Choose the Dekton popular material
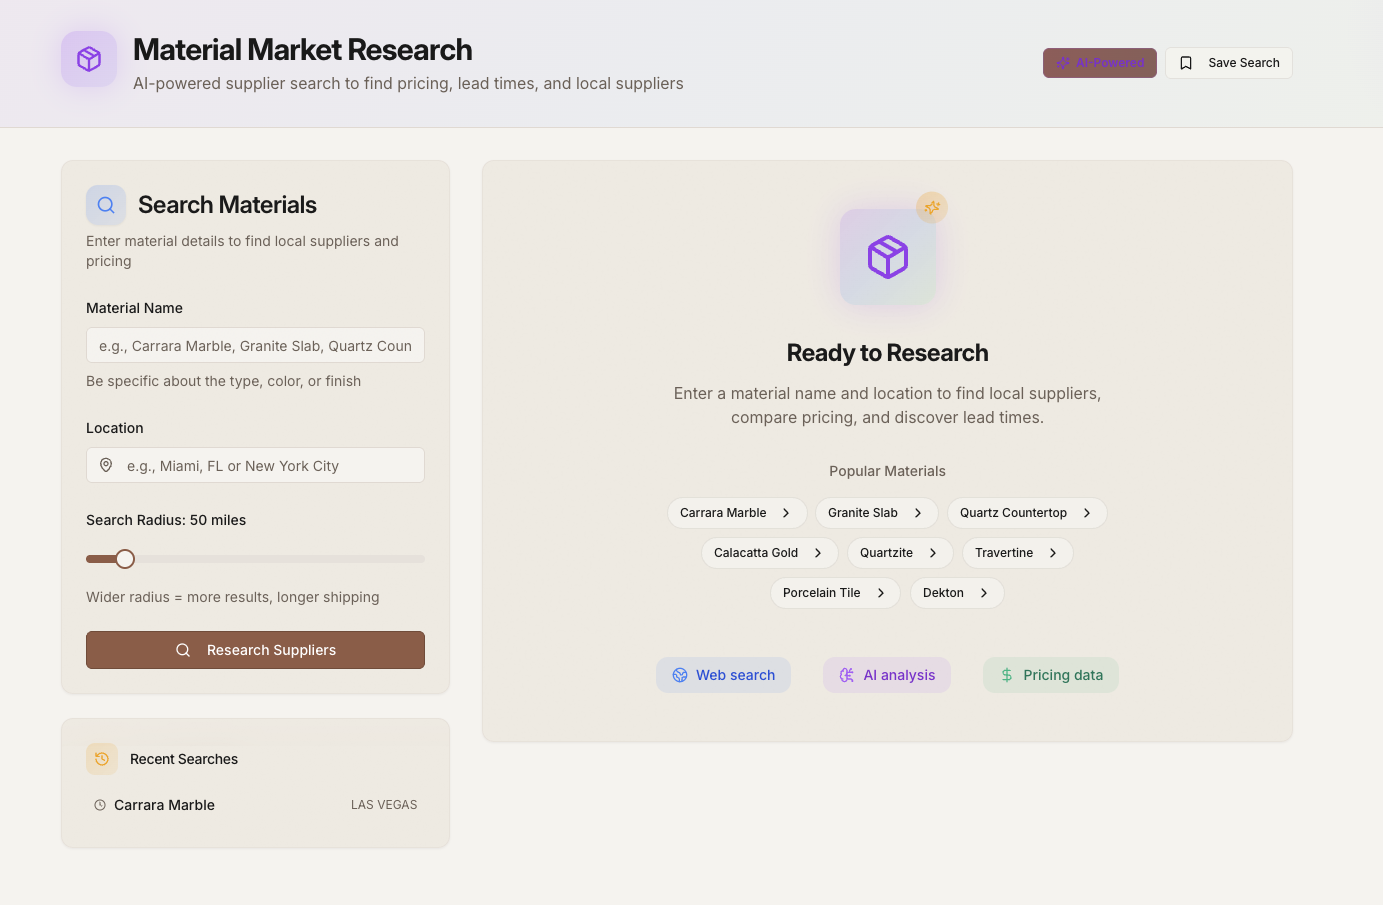Image resolution: width=1383 pixels, height=905 pixels. coord(957,593)
